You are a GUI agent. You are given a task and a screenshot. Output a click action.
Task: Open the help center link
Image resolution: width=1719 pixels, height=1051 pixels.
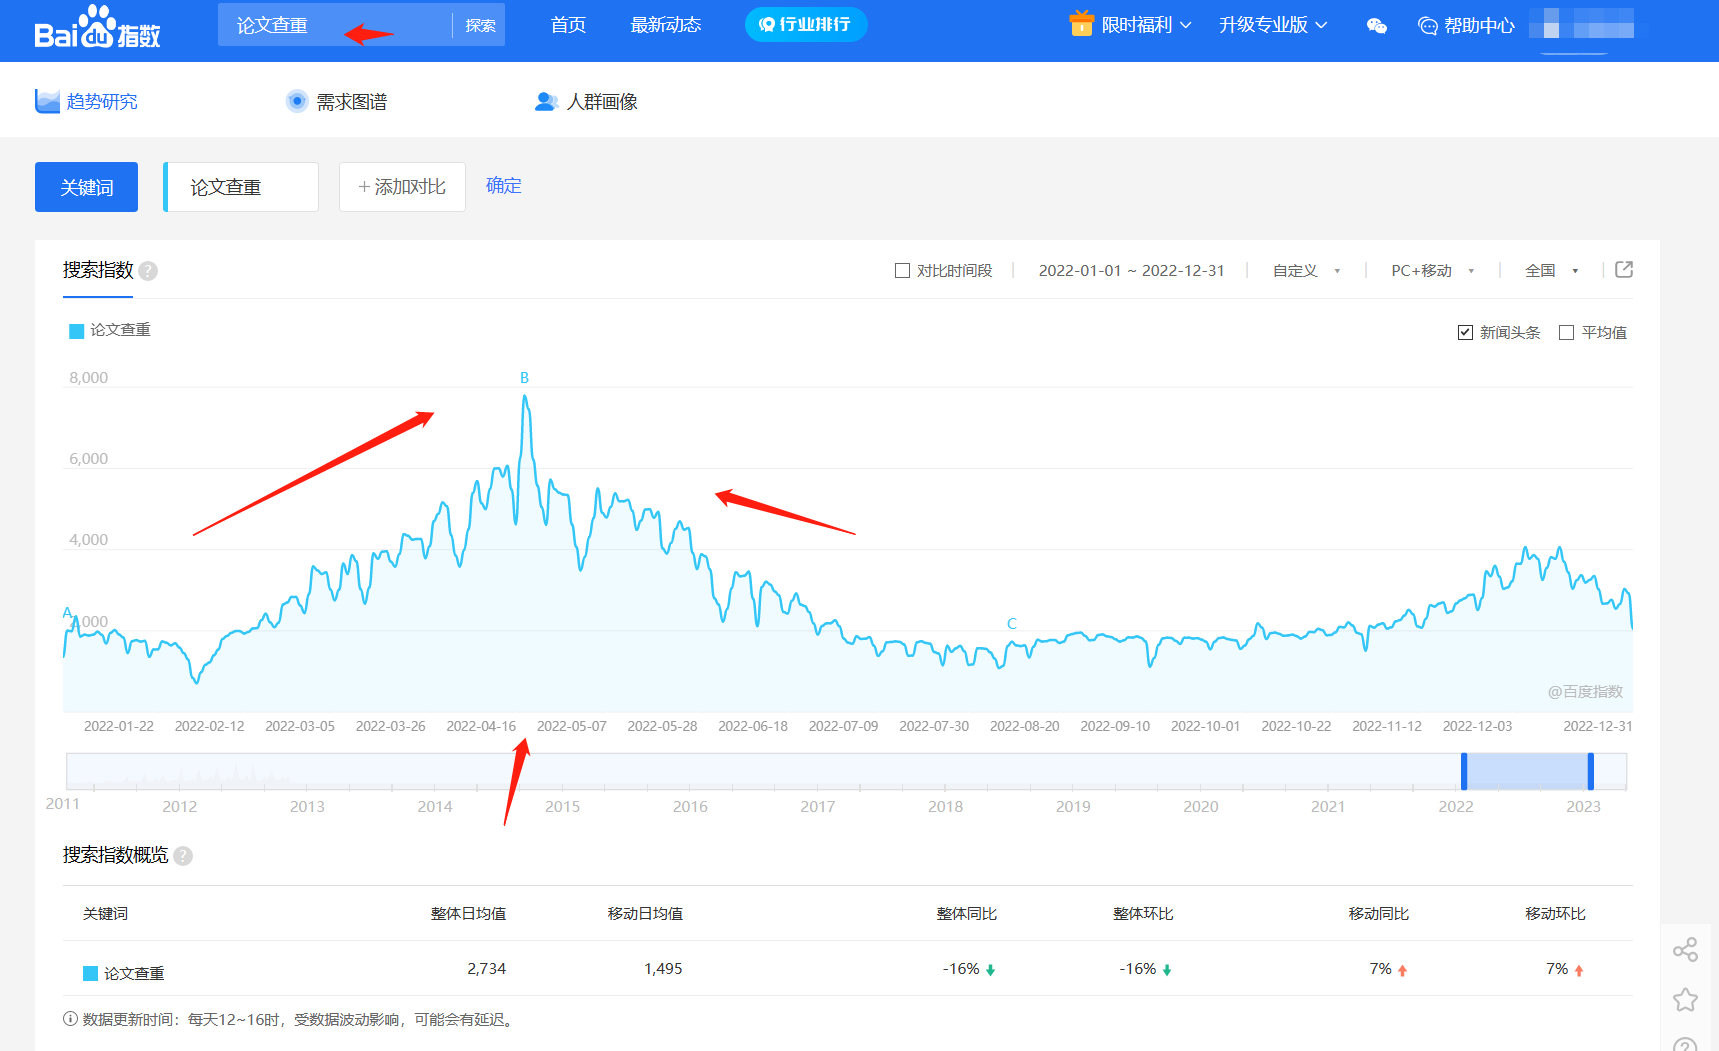pyautogui.click(x=1467, y=26)
